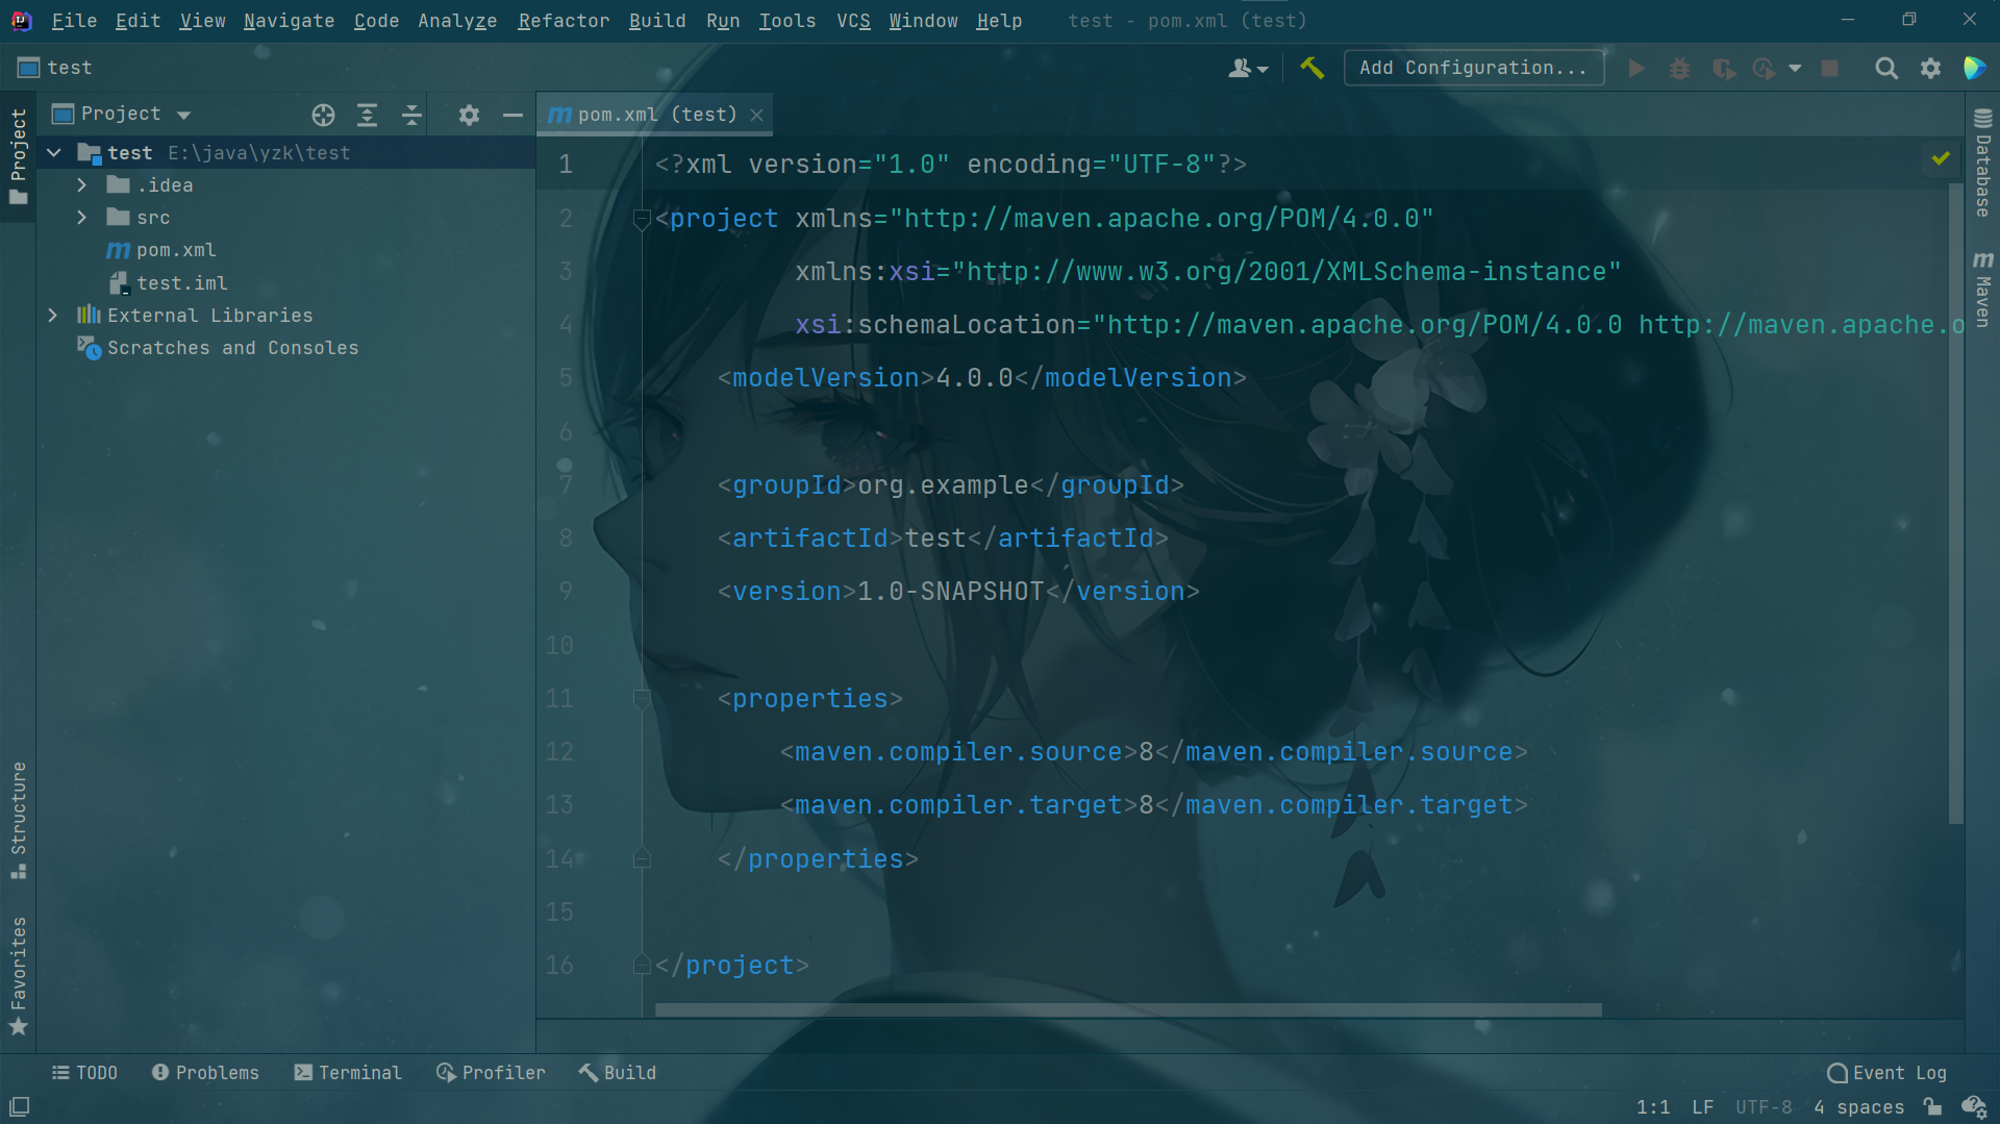Fold the project tag at line 2
Image resolution: width=2000 pixels, height=1124 pixels.
pyautogui.click(x=642, y=218)
